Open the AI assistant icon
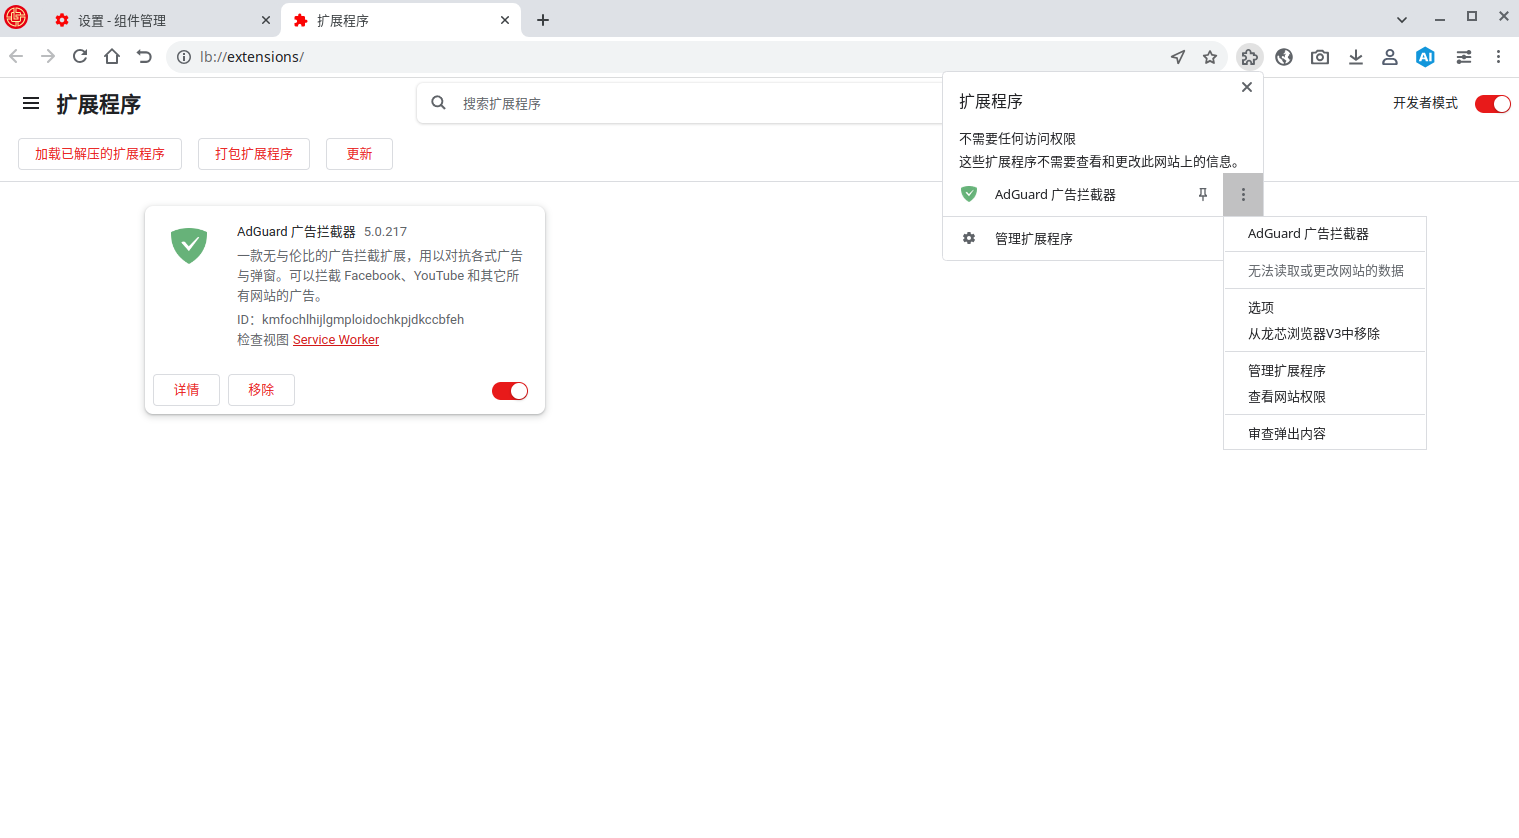This screenshot has height=838, width=1519. (x=1426, y=57)
